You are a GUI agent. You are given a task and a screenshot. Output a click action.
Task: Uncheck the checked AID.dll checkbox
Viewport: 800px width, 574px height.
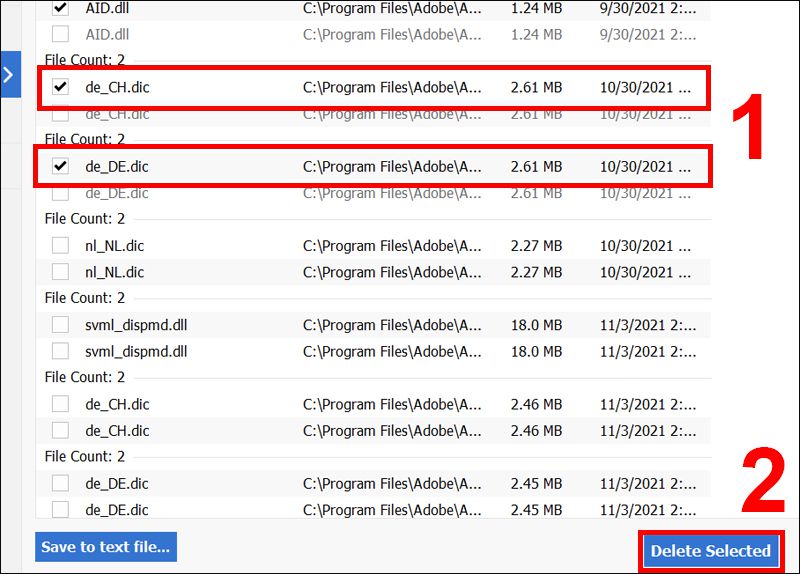click(x=61, y=8)
